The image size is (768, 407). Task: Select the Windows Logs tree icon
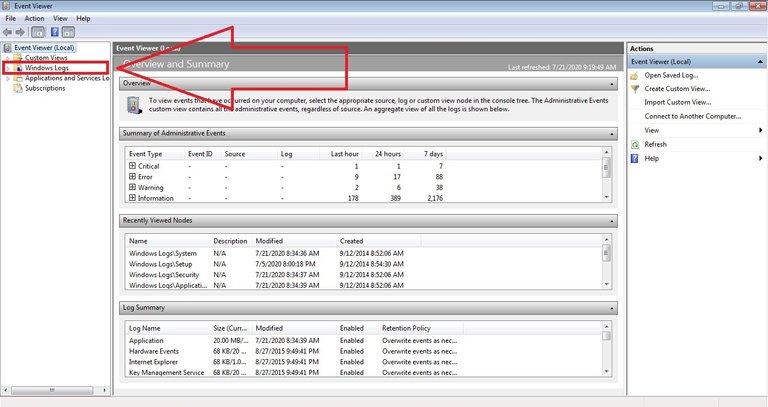tap(18, 68)
